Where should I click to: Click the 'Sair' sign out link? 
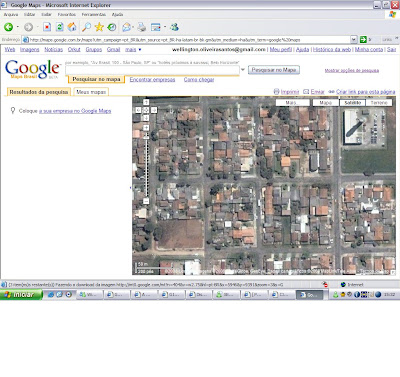click(392, 49)
